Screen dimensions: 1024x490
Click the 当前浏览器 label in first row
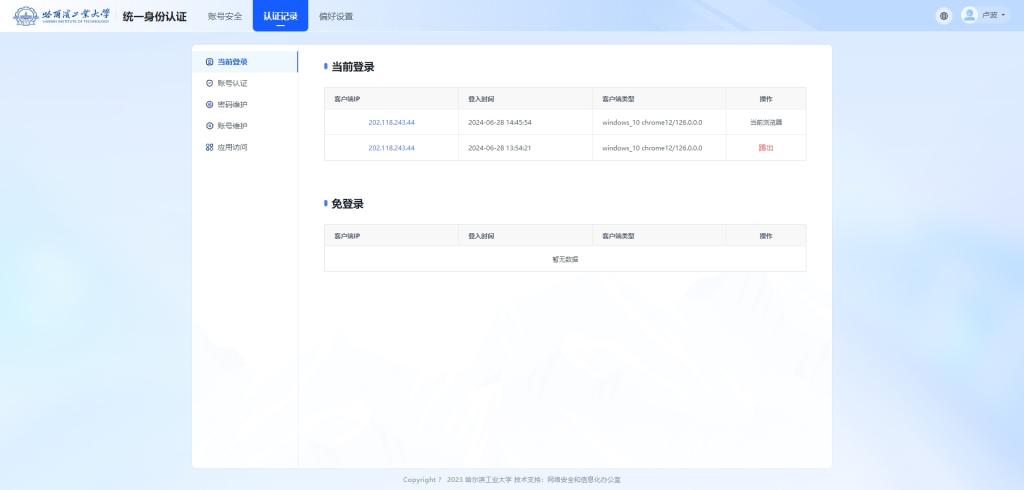766,122
